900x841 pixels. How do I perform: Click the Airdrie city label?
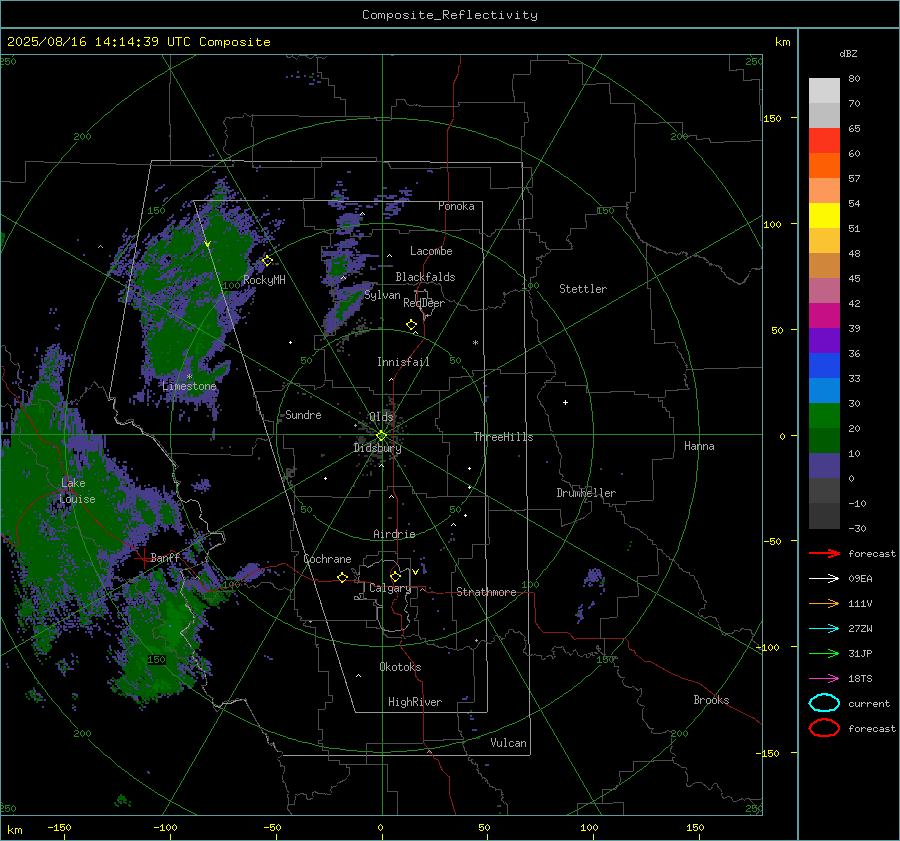(x=394, y=534)
